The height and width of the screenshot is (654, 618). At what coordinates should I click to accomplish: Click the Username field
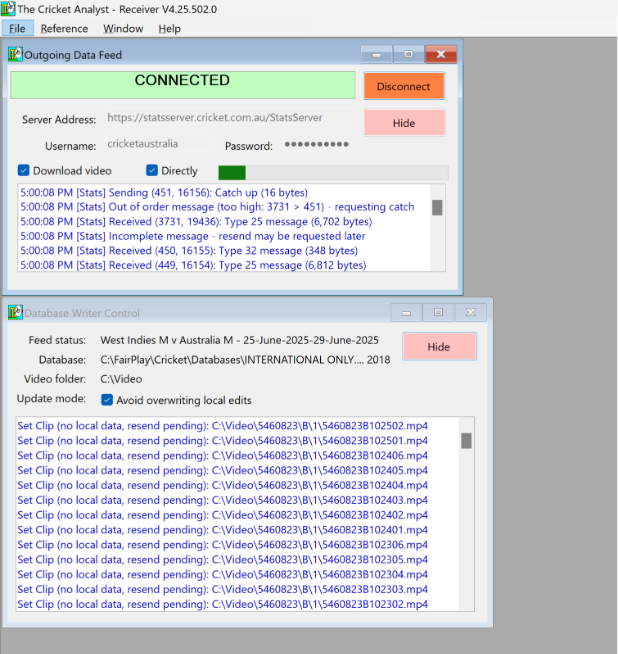pos(157,143)
